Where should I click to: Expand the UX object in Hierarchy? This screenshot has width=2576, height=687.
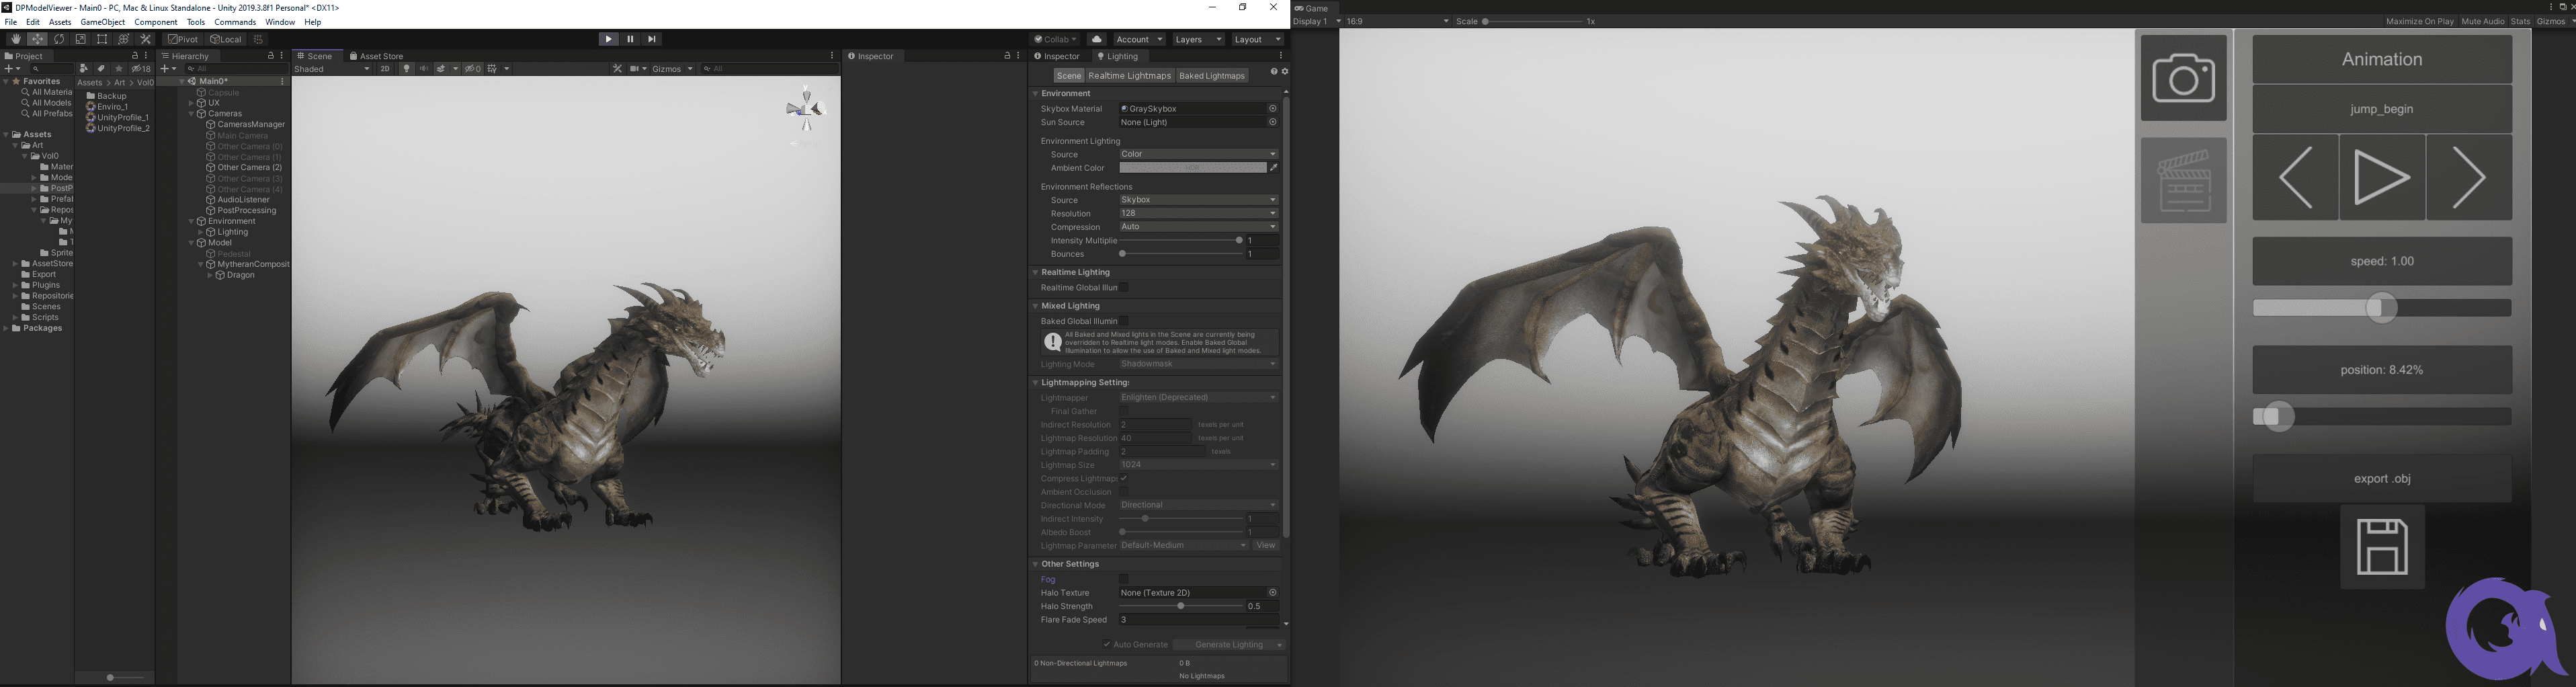point(192,103)
